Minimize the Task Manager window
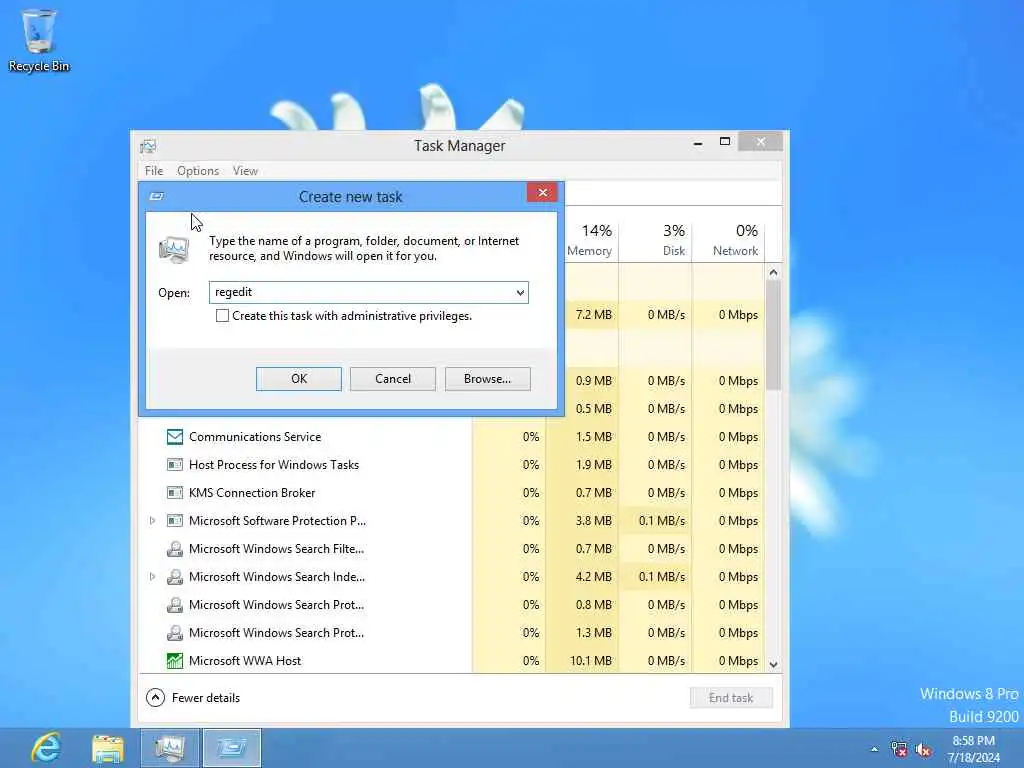The height and width of the screenshot is (768, 1024). (x=697, y=142)
